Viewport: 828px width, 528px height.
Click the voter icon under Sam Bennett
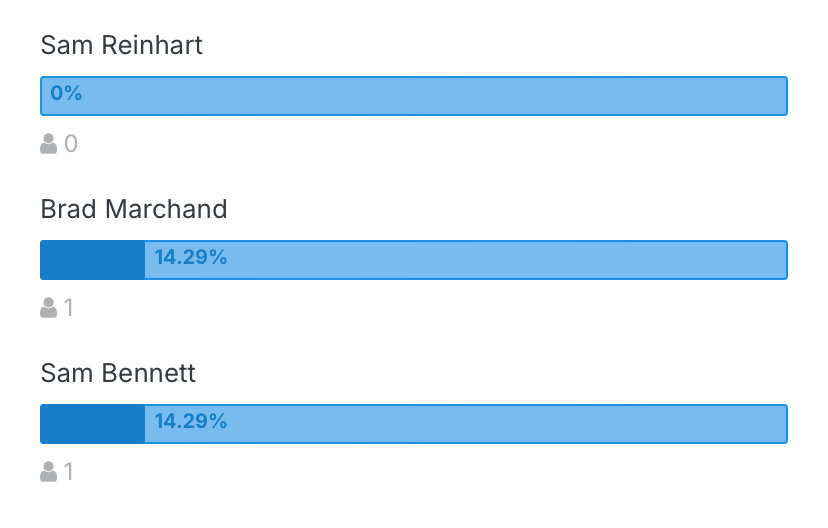point(49,472)
